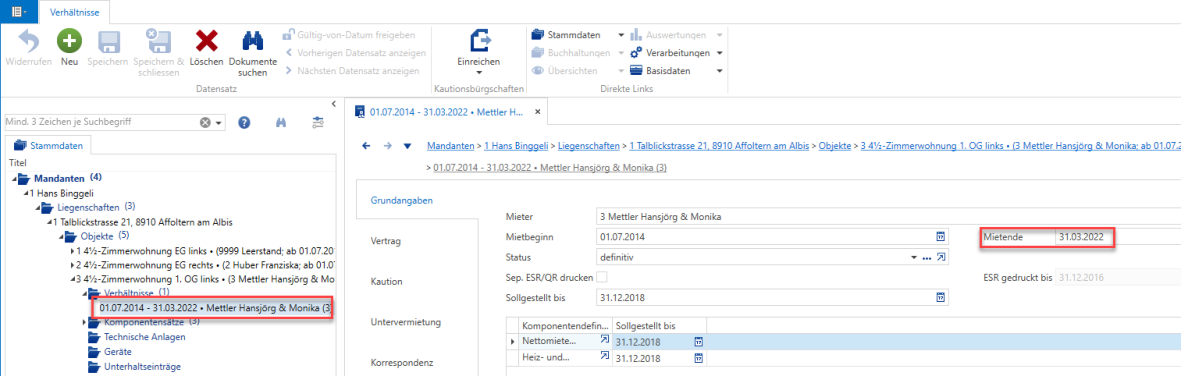Click the green Neu plus icon
Screen dimensions: 1181x376
(69, 41)
